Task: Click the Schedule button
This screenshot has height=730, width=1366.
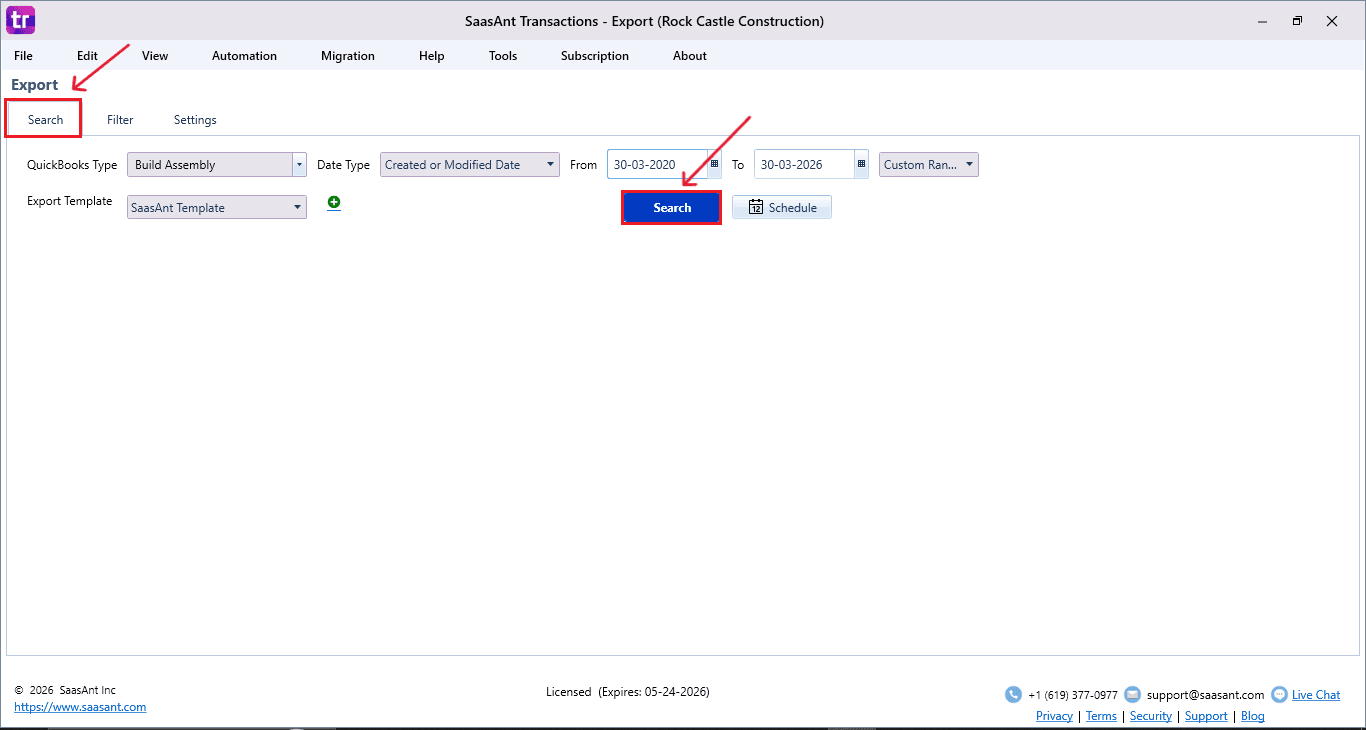Action: point(782,208)
